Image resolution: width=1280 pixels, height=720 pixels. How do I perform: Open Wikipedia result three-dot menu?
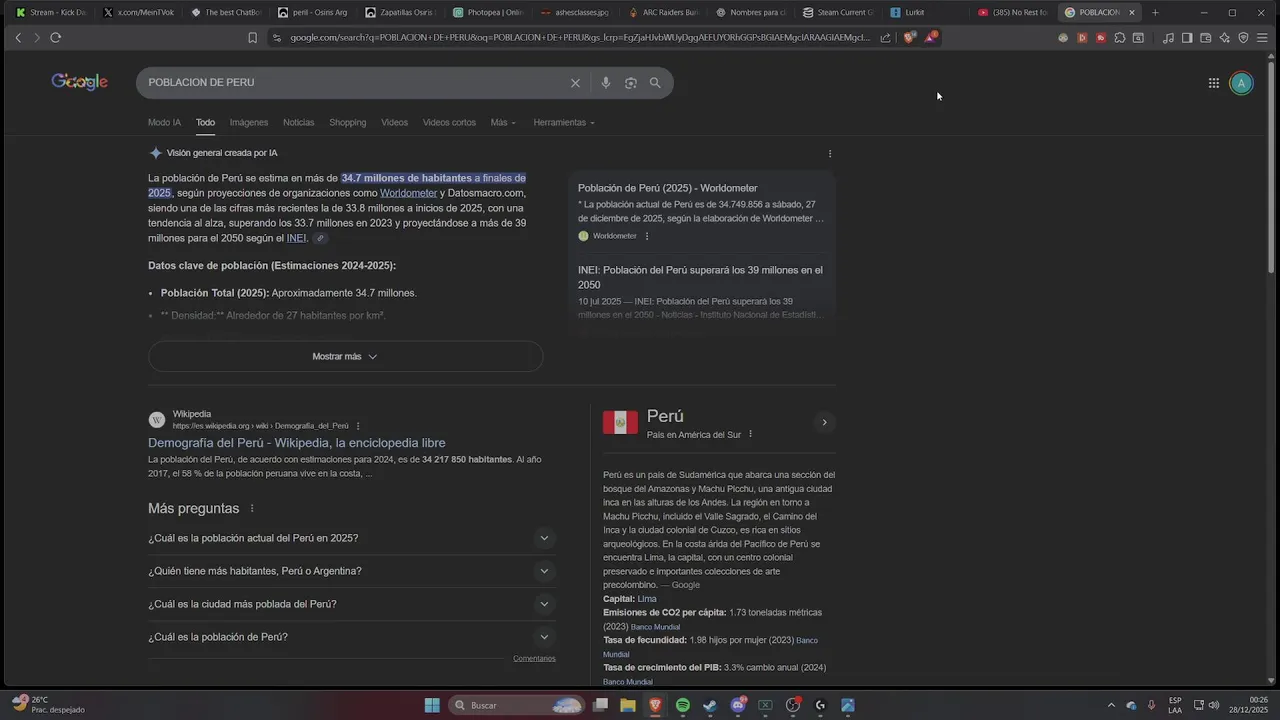coord(358,426)
